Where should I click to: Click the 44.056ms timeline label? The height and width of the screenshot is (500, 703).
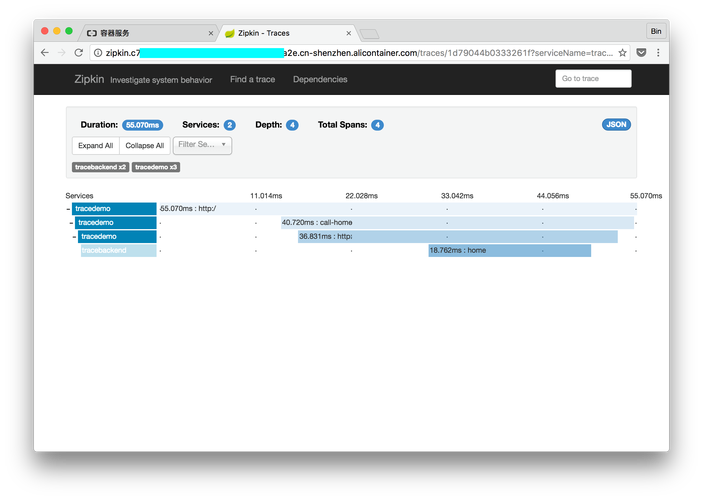click(x=552, y=196)
